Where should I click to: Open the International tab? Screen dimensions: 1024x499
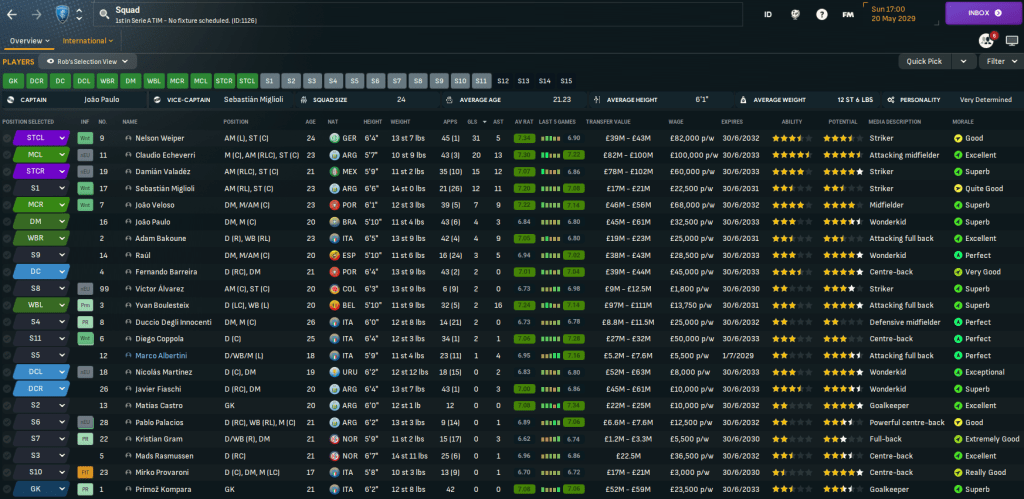point(88,41)
